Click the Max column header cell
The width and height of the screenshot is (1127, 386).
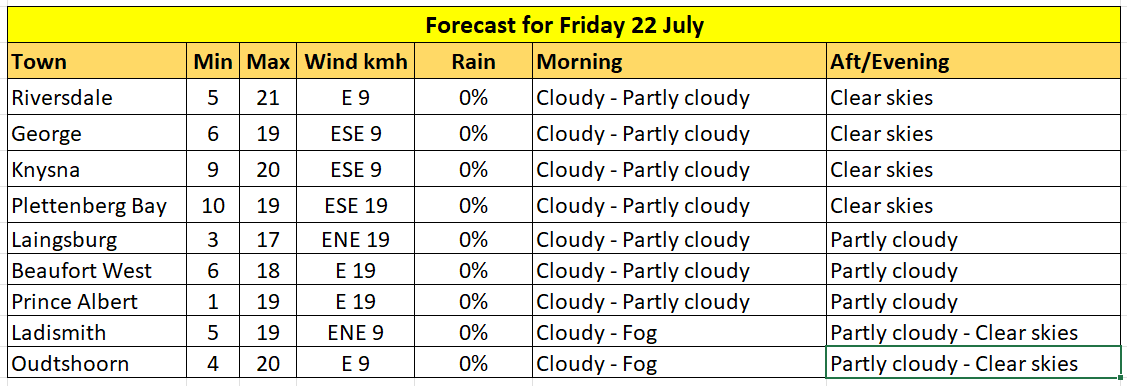pos(267,61)
